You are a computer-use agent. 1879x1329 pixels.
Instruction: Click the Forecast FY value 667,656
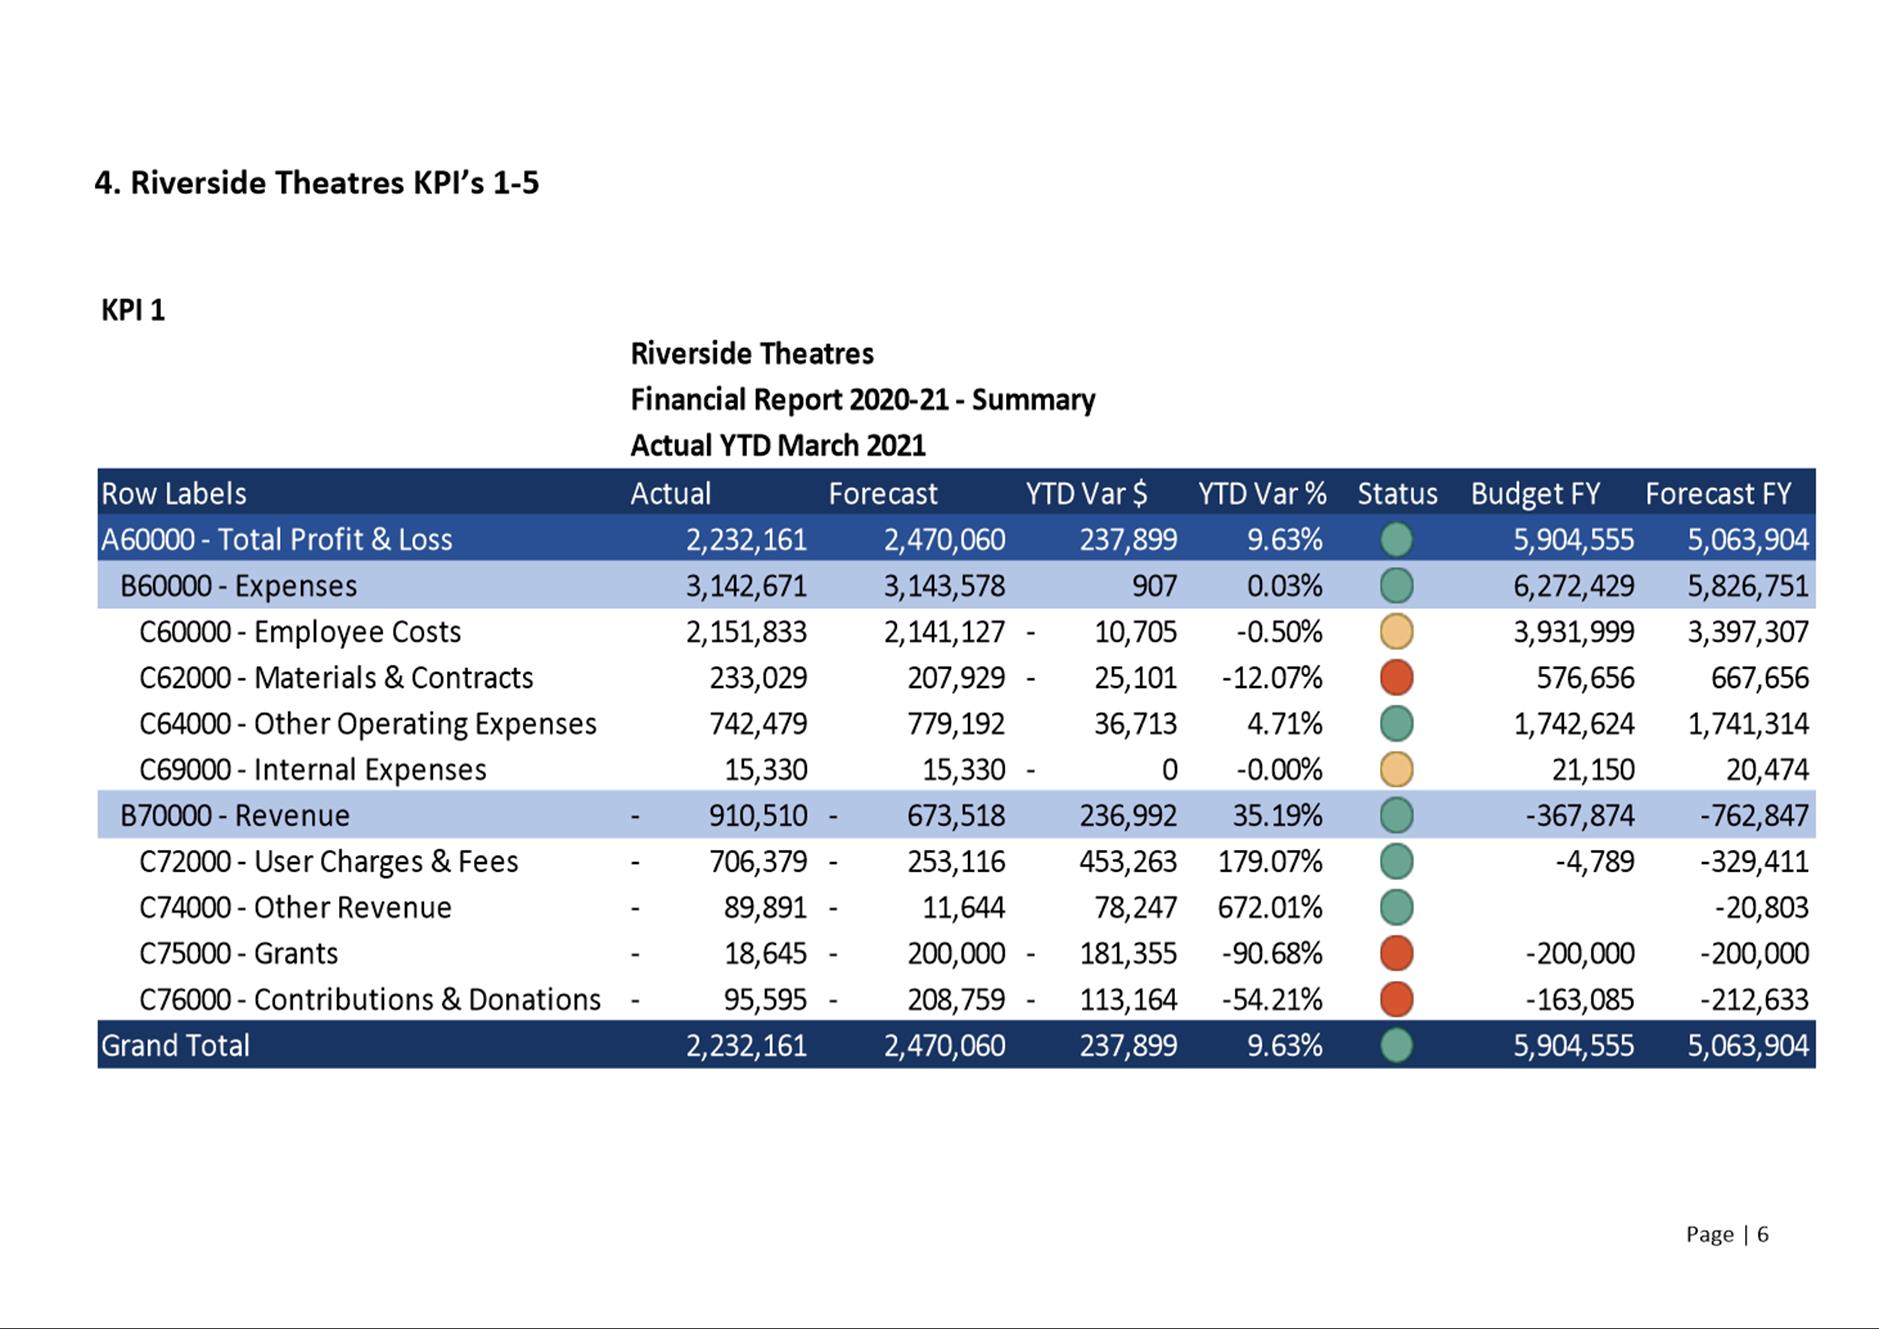click(1759, 678)
